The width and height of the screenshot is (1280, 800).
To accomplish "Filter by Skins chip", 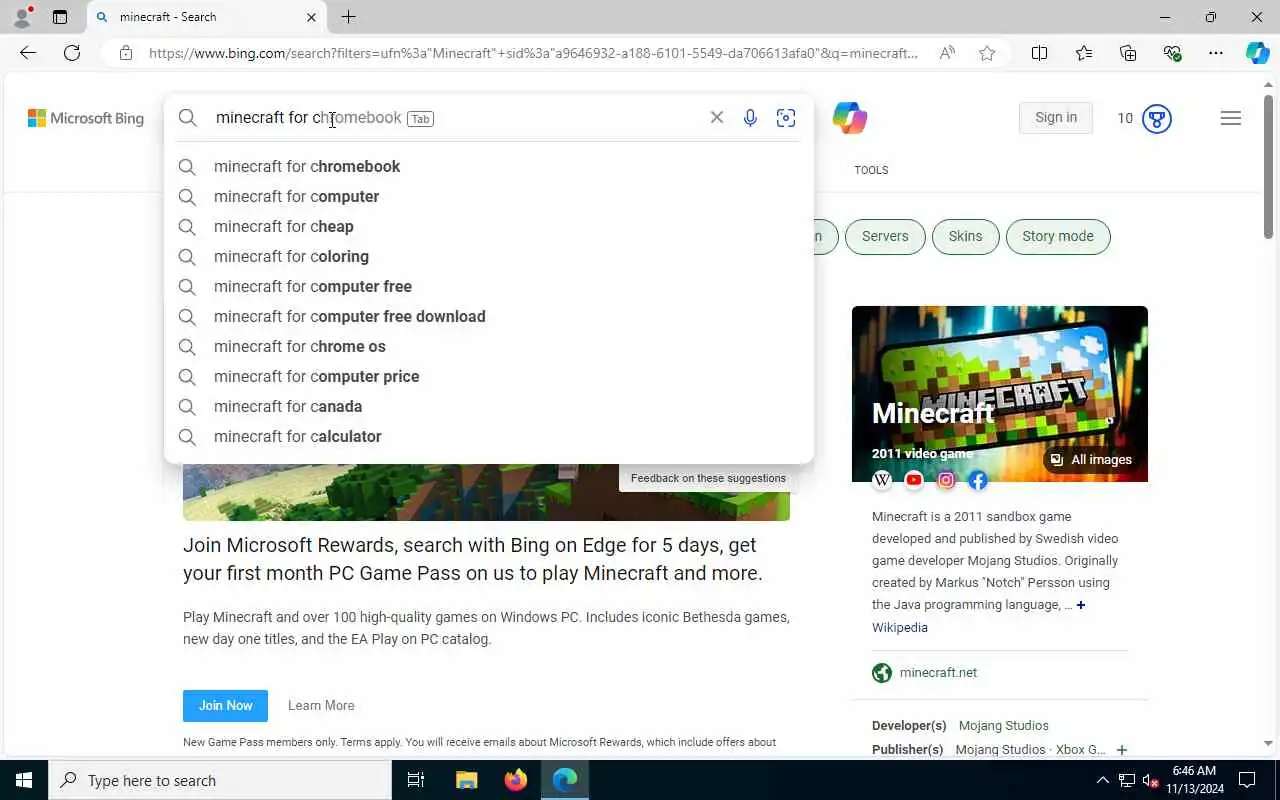I will [965, 237].
